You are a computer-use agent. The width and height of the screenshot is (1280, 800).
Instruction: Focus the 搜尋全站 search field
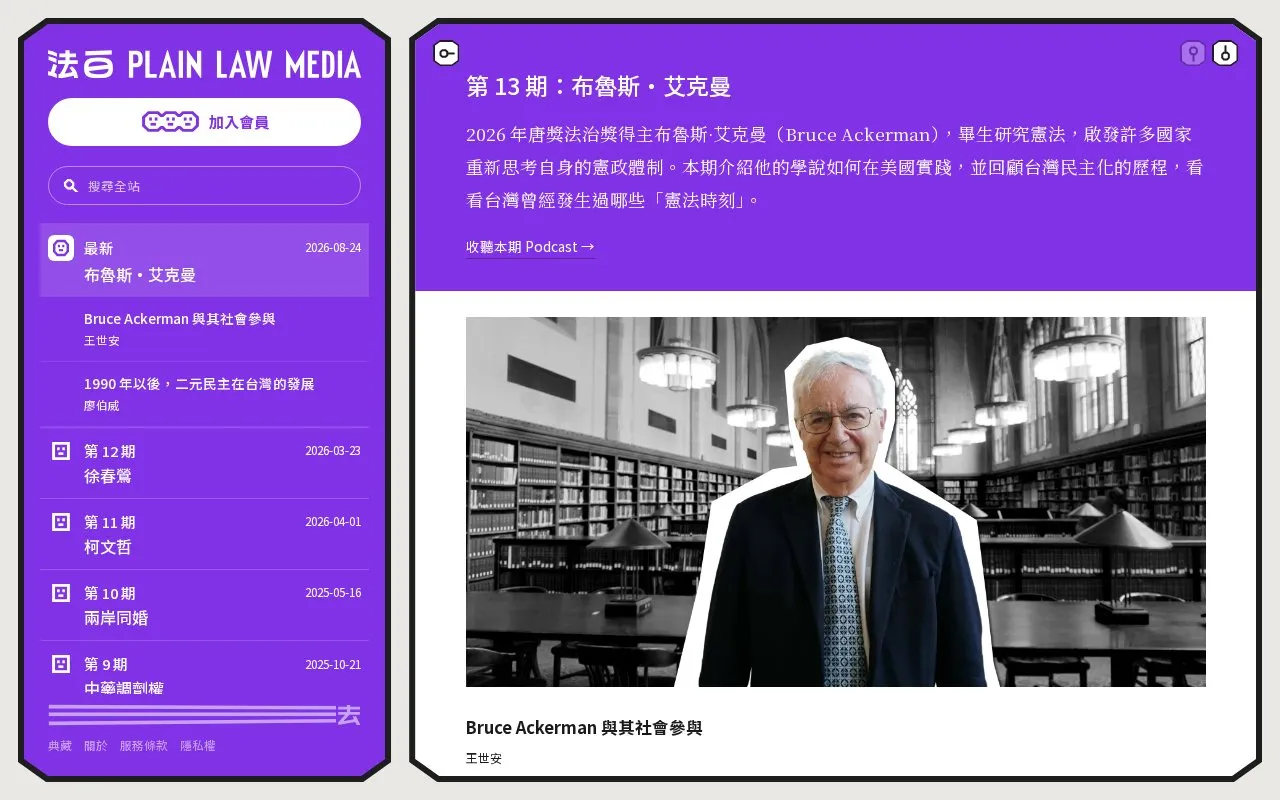(204, 186)
